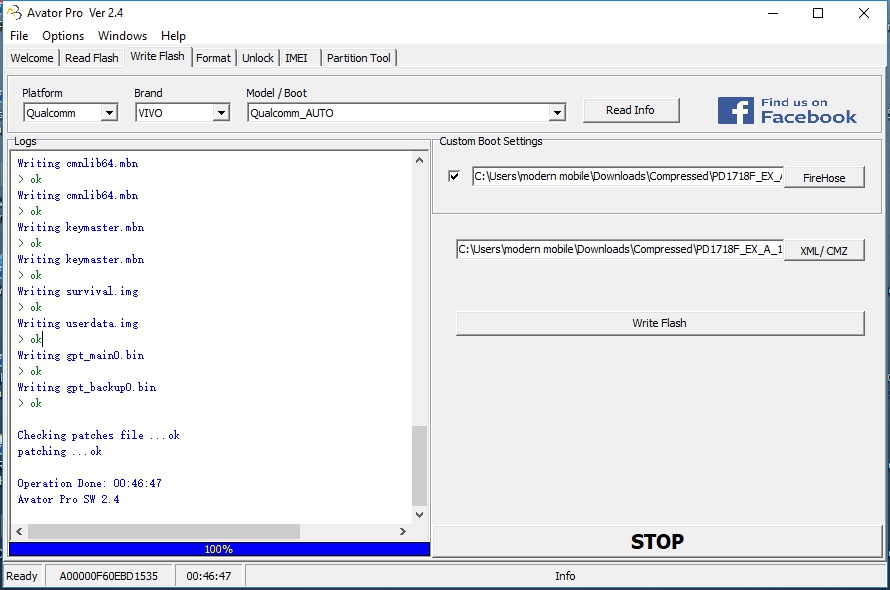Toggle the custom FireHose boot checkbox
The width and height of the screenshot is (890, 590).
454,176
